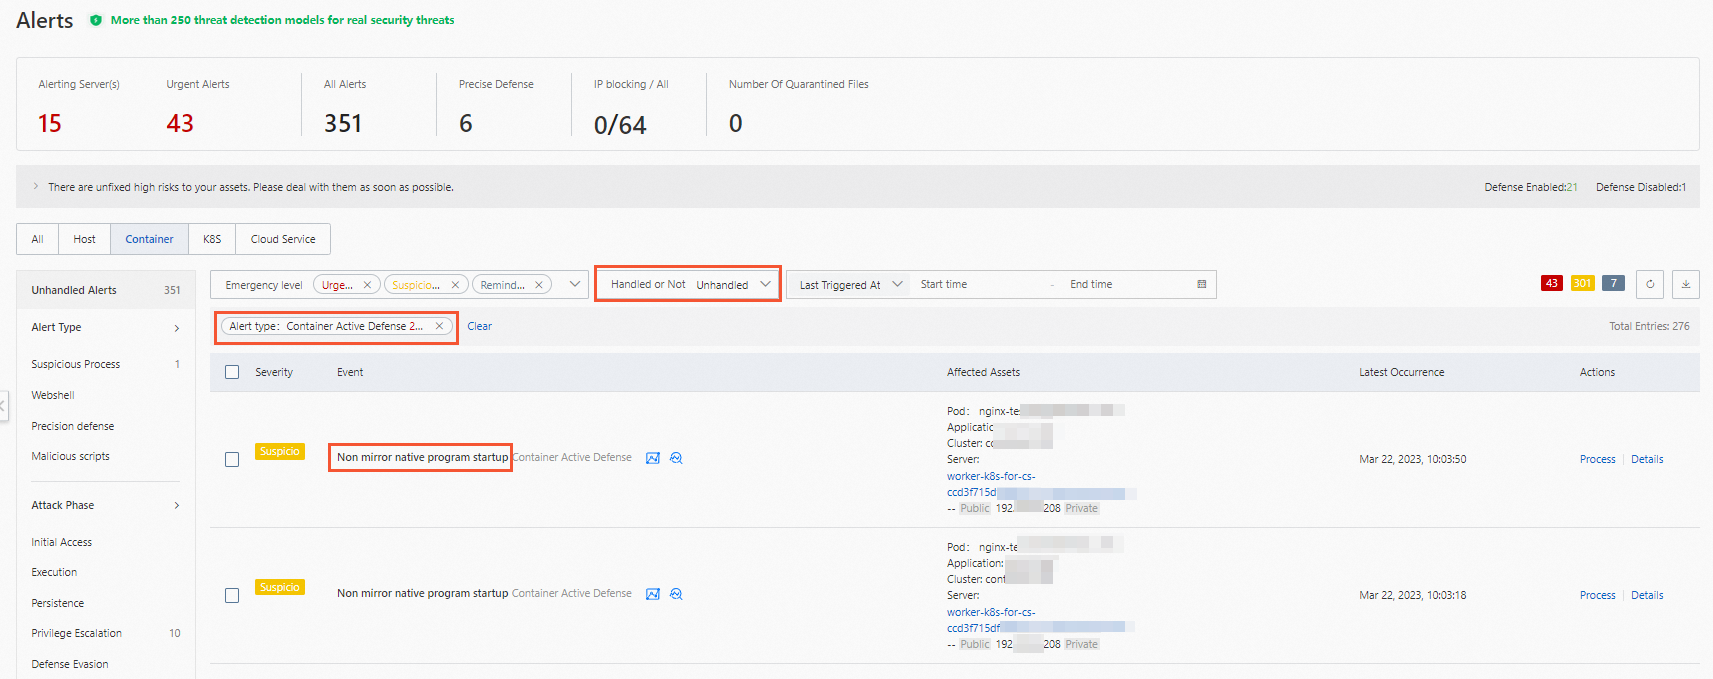Open the Emergency level dropdown arrow
Viewport: 1713px width, 679px height.
[x=575, y=284]
